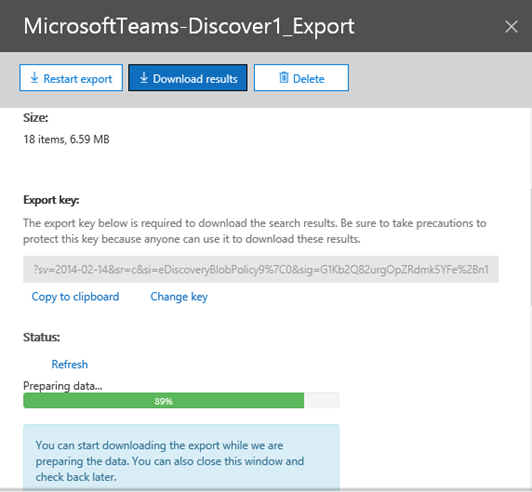Click the trash can icon
Screen dimensions: 532x492
284,78
